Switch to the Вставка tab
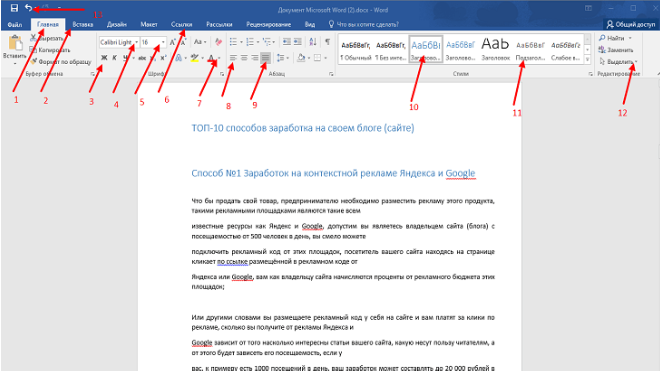 [82, 24]
